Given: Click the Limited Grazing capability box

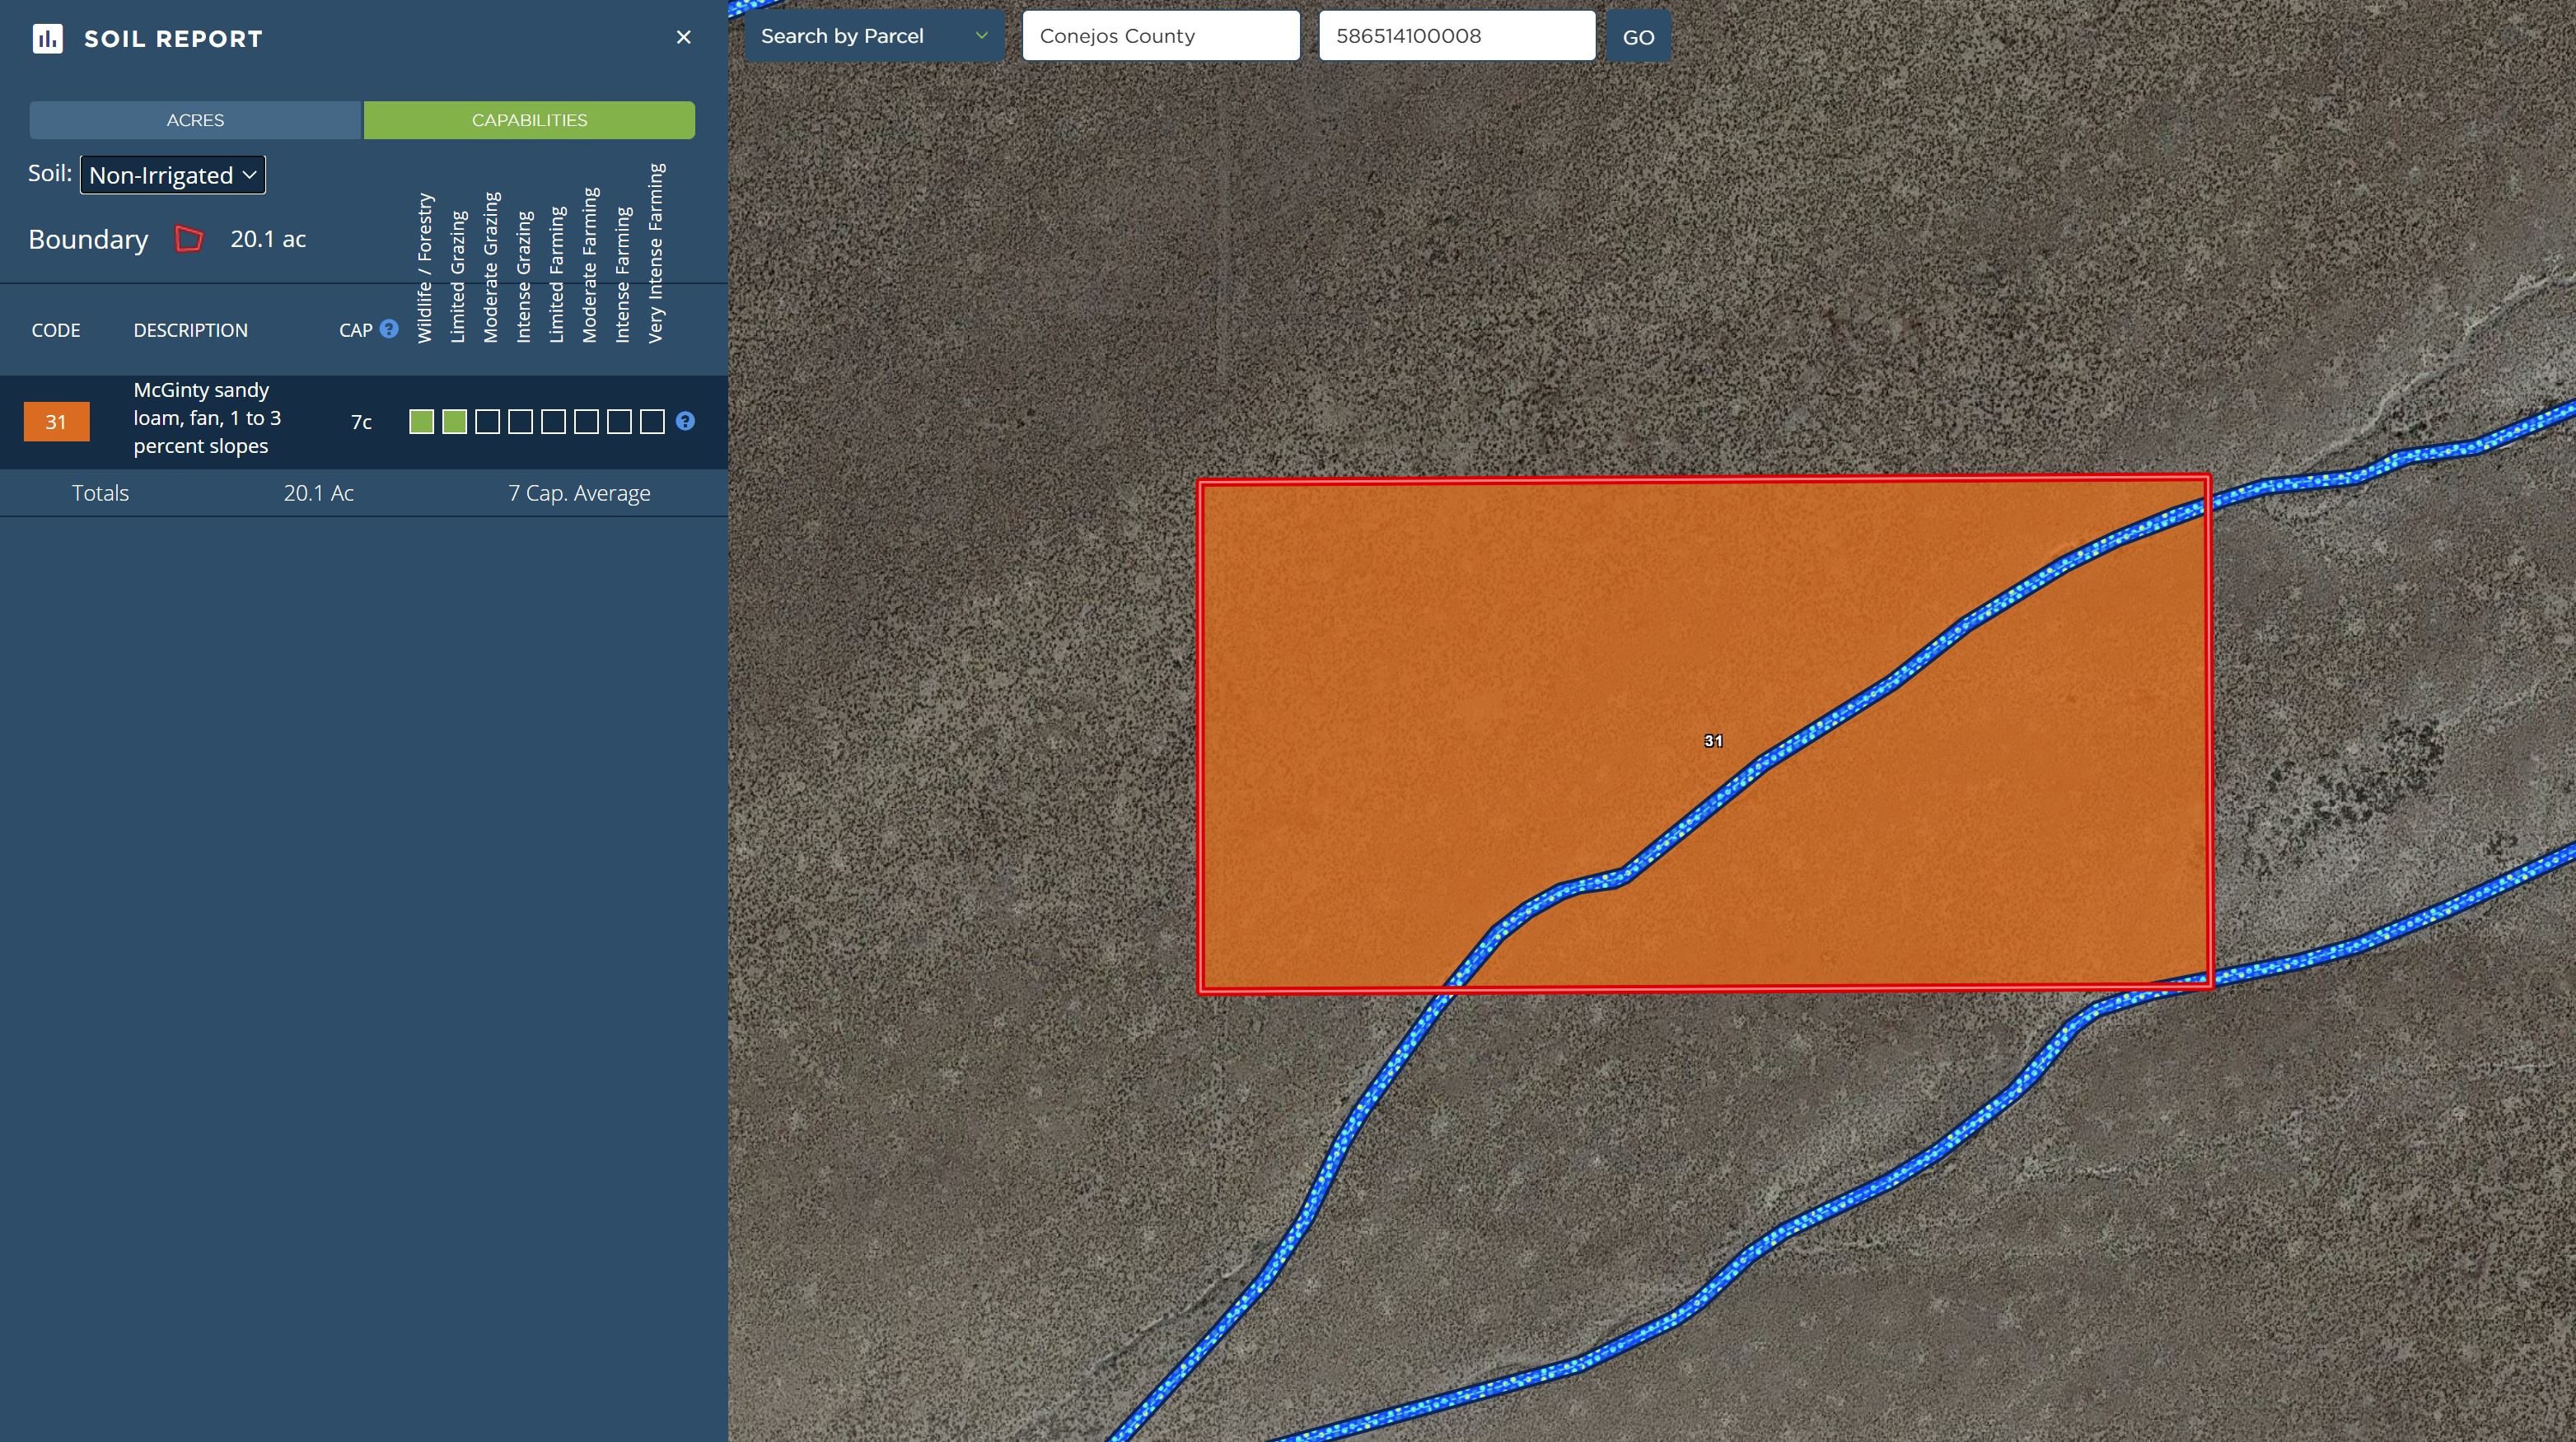Looking at the screenshot, I should point(454,422).
